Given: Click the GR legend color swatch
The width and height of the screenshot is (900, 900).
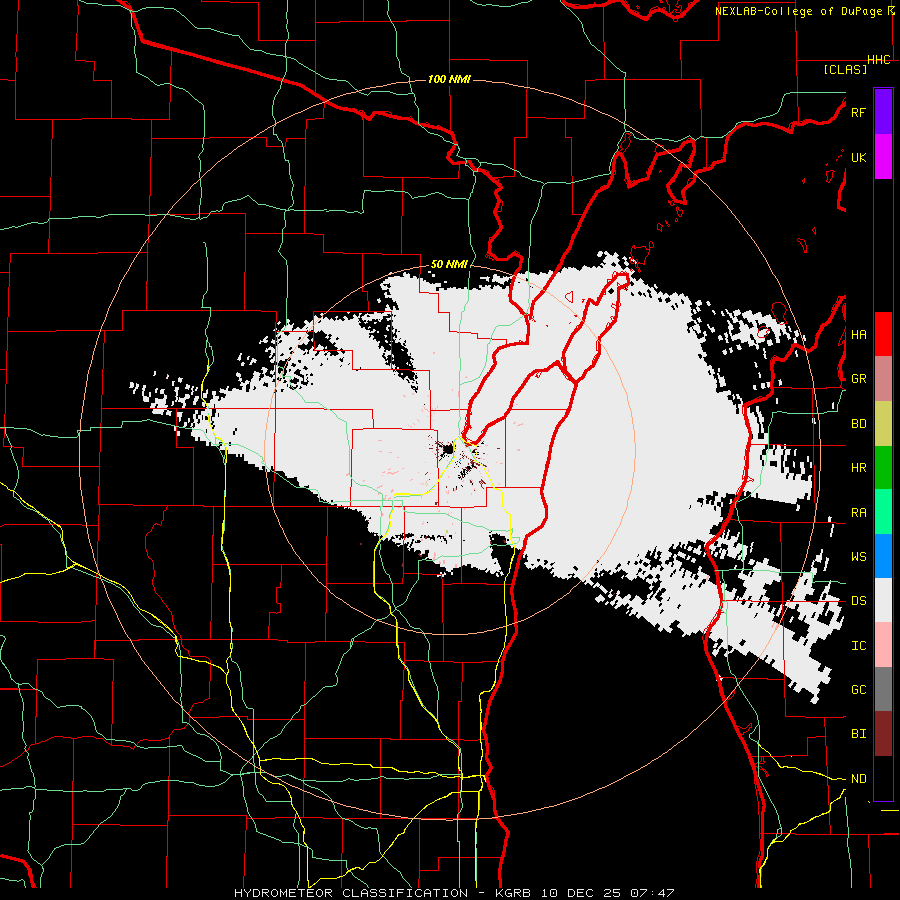Looking at the screenshot, I should click(883, 379).
